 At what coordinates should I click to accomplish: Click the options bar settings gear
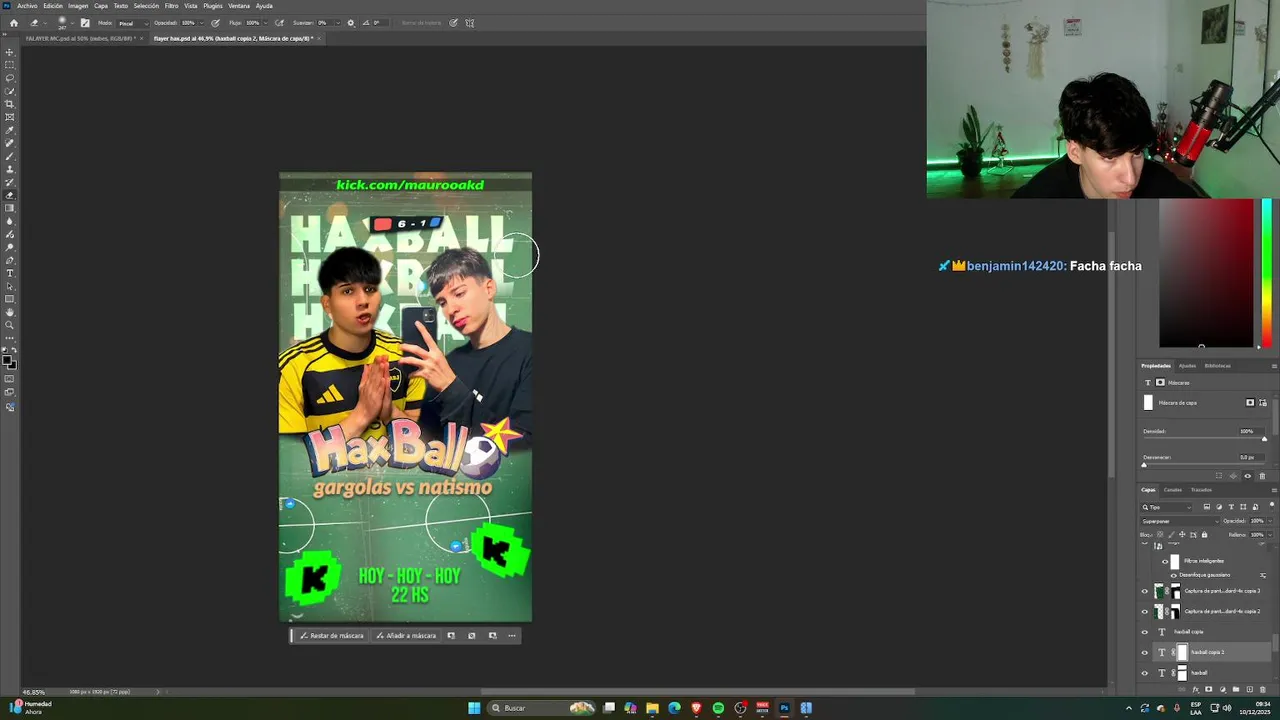coord(350,22)
